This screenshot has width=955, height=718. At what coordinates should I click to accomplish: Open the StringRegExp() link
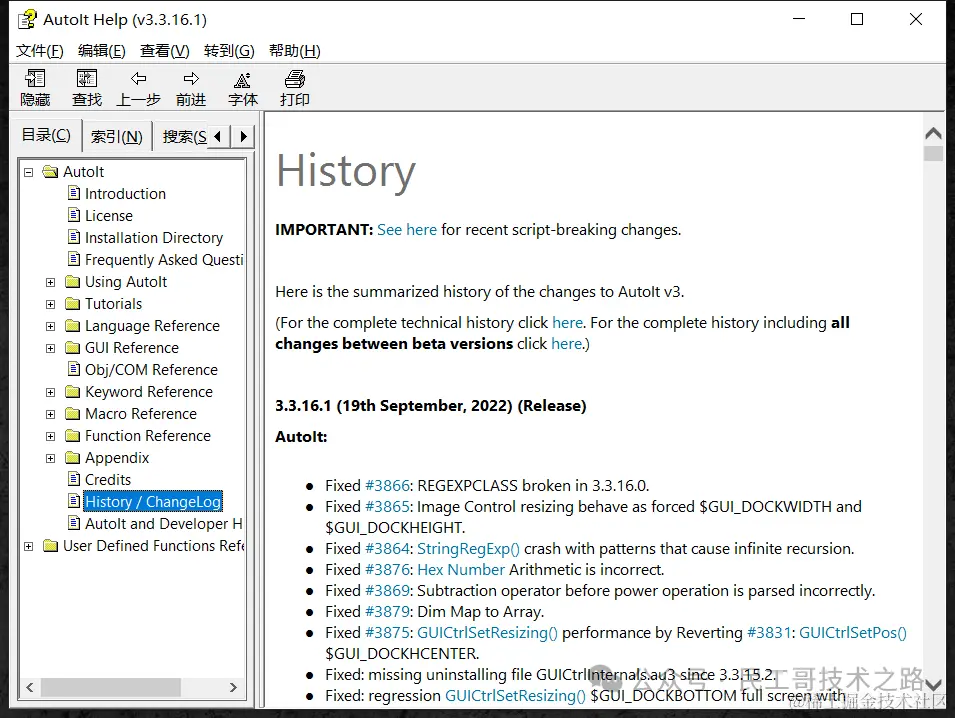click(x=468, y=548)
